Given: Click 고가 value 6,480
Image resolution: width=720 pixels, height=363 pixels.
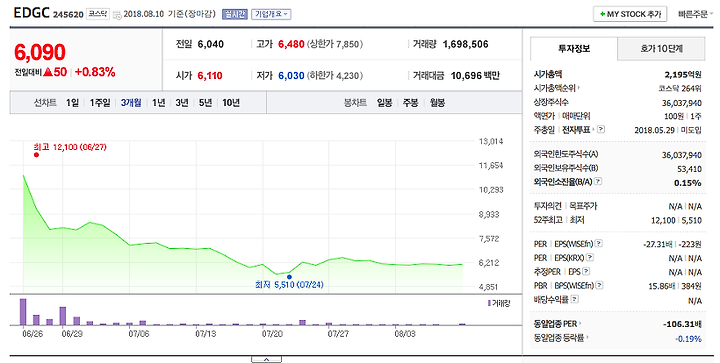Looking at the screenshot, I should [x=291, y=45].
